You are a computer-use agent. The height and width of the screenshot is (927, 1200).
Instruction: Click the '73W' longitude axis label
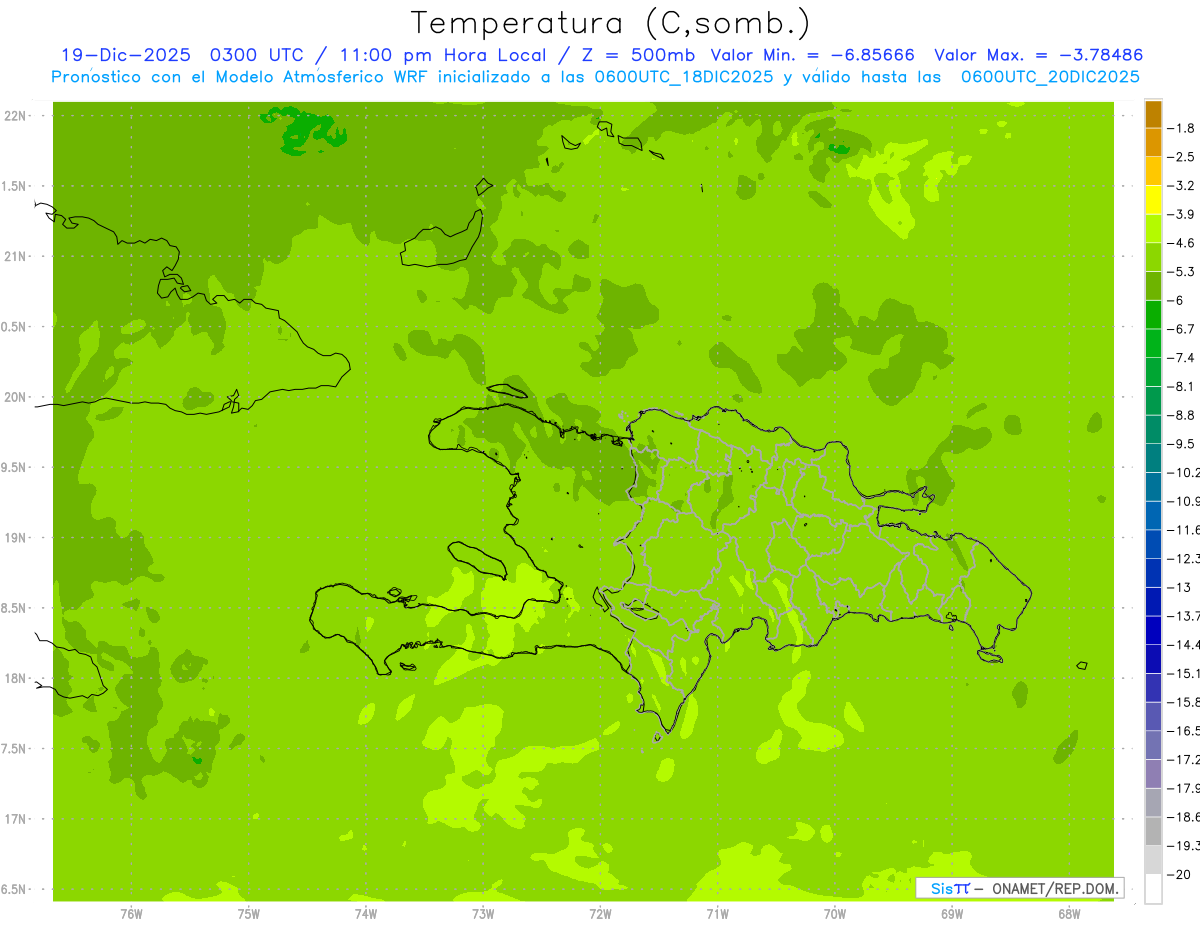click(483, 914)
